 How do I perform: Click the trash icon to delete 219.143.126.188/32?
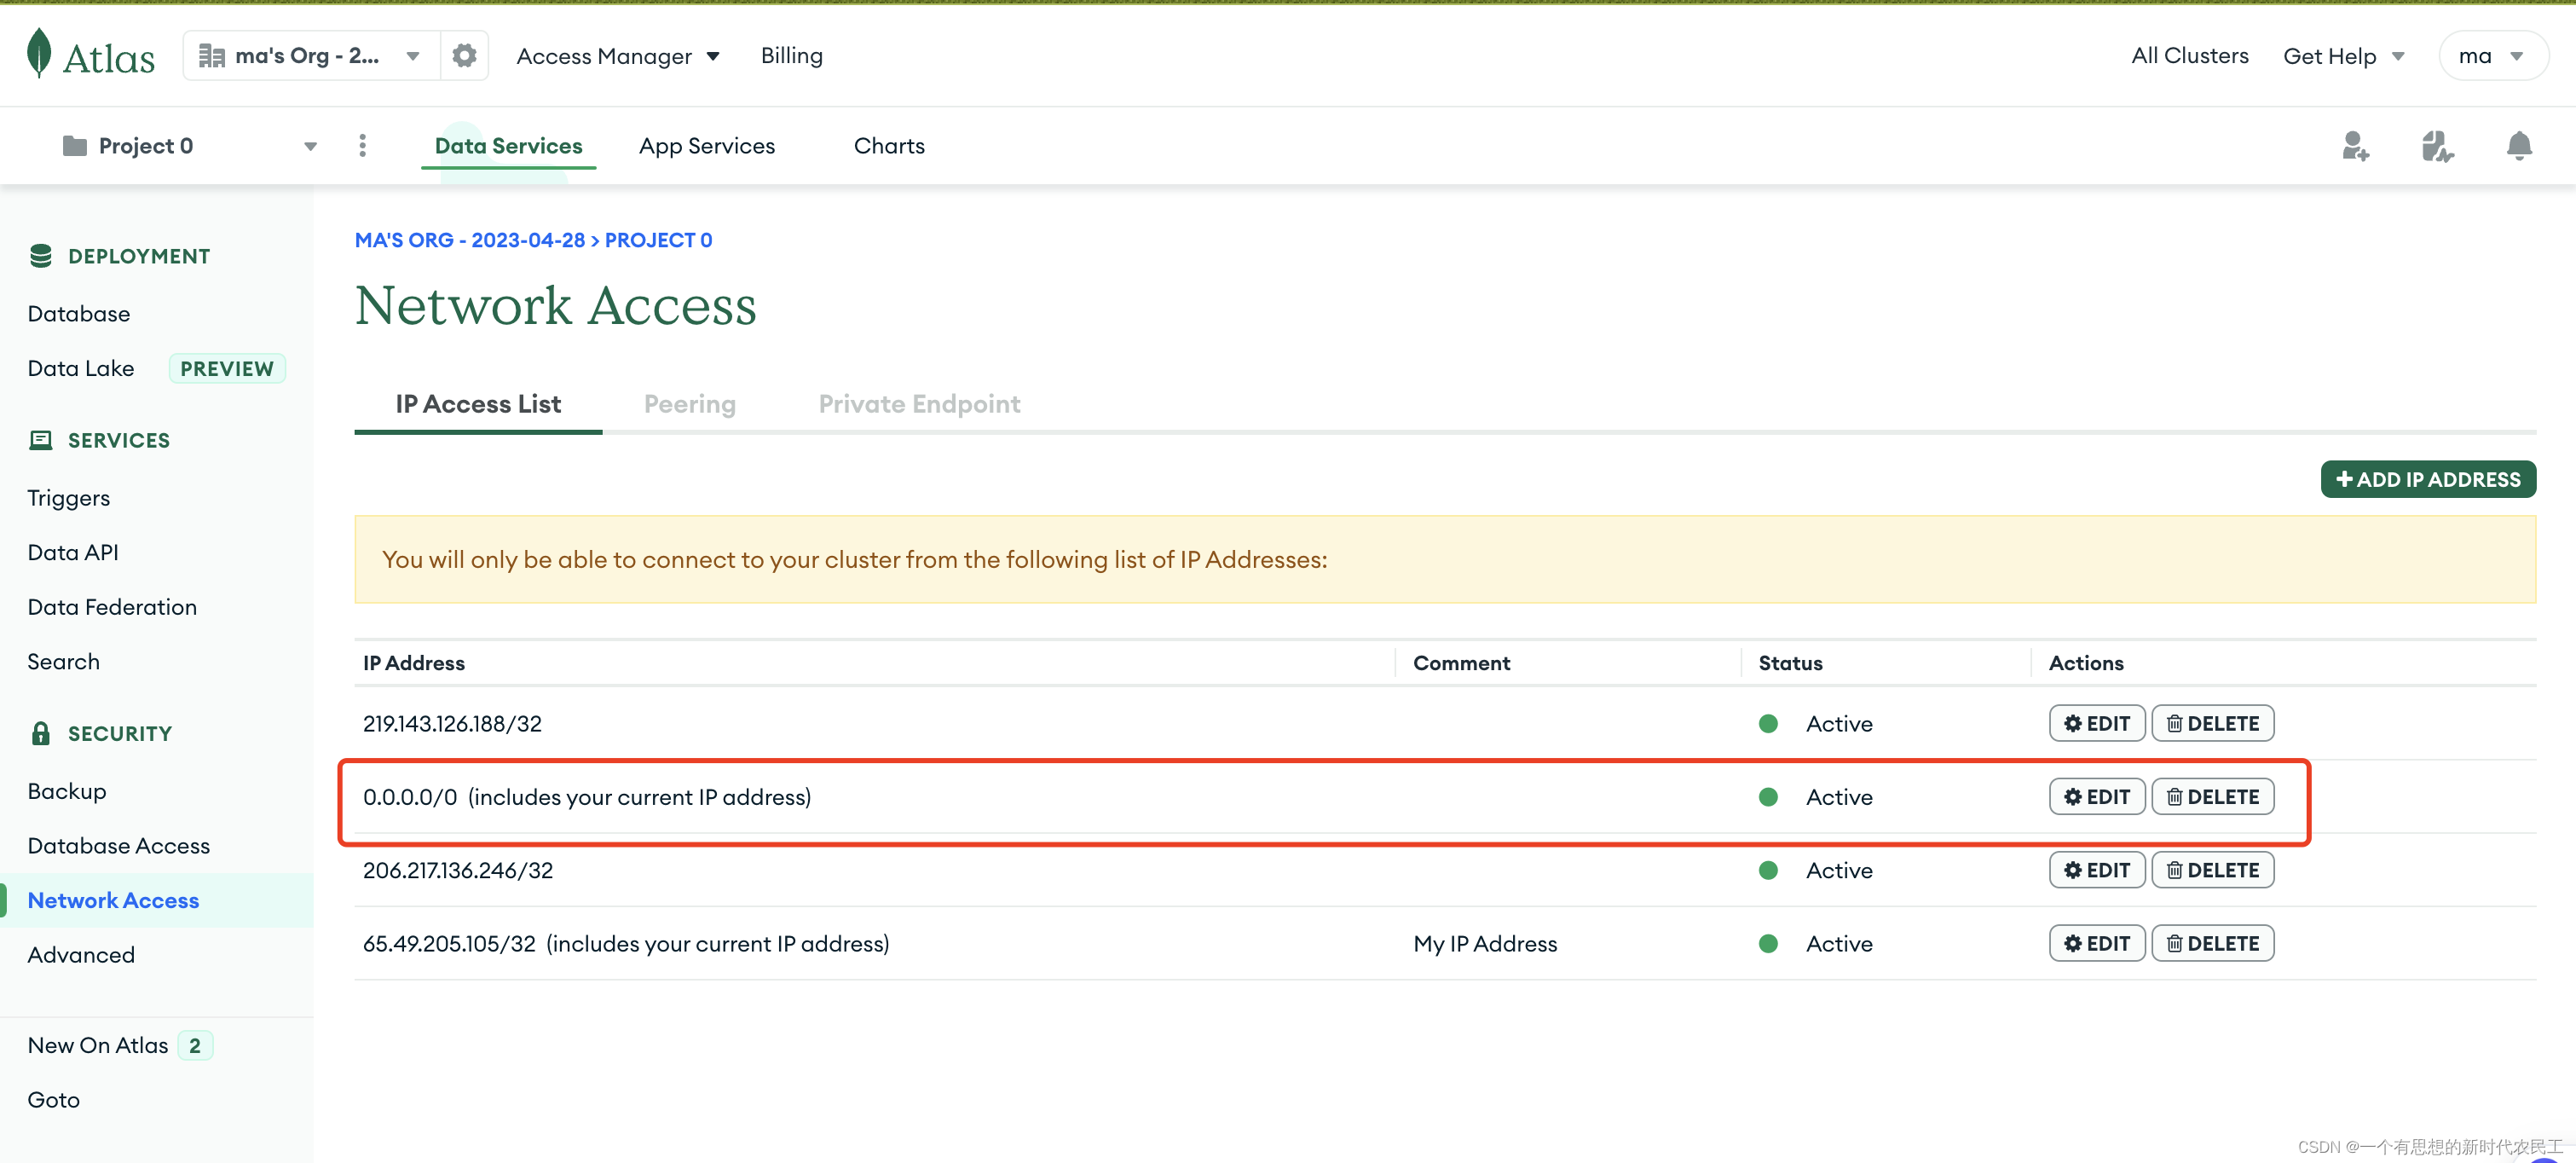(x=2176, y=723)
